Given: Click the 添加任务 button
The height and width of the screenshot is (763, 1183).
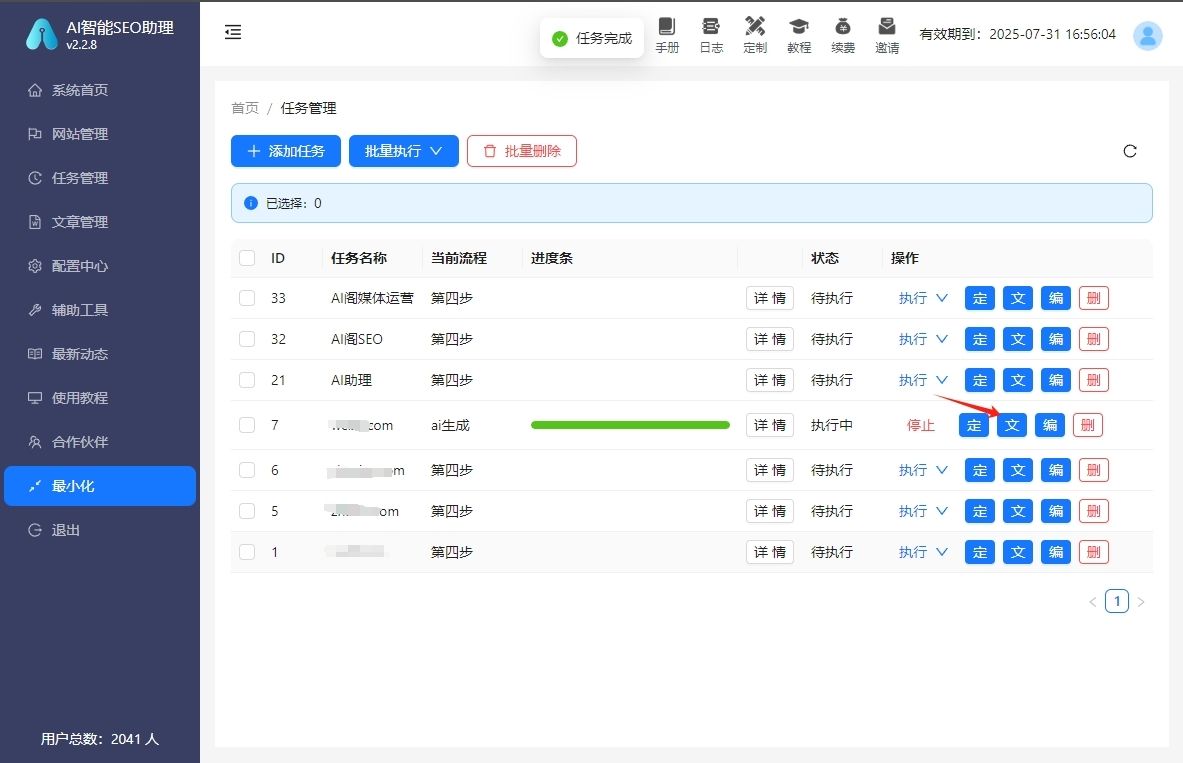Looking at the screenshot, I should click(x=286, y=151).
